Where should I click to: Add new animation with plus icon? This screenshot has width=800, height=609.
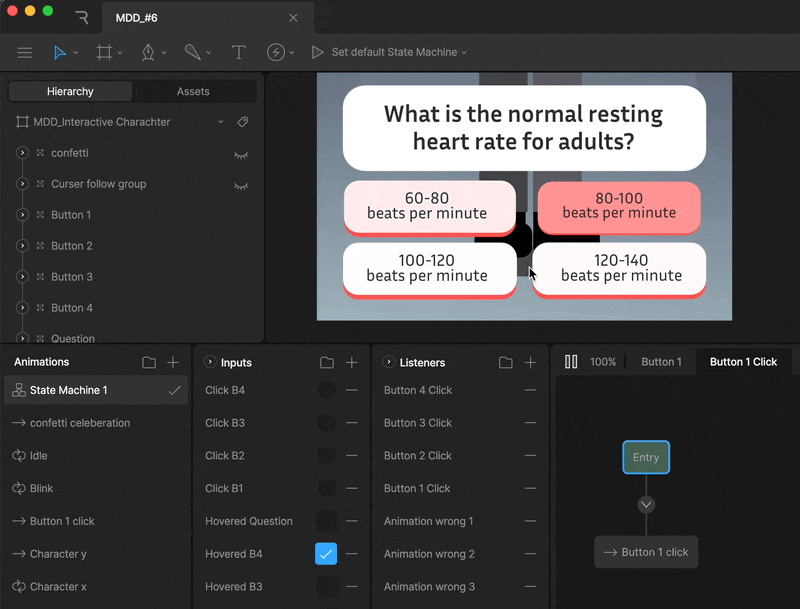tap(173, 362)
